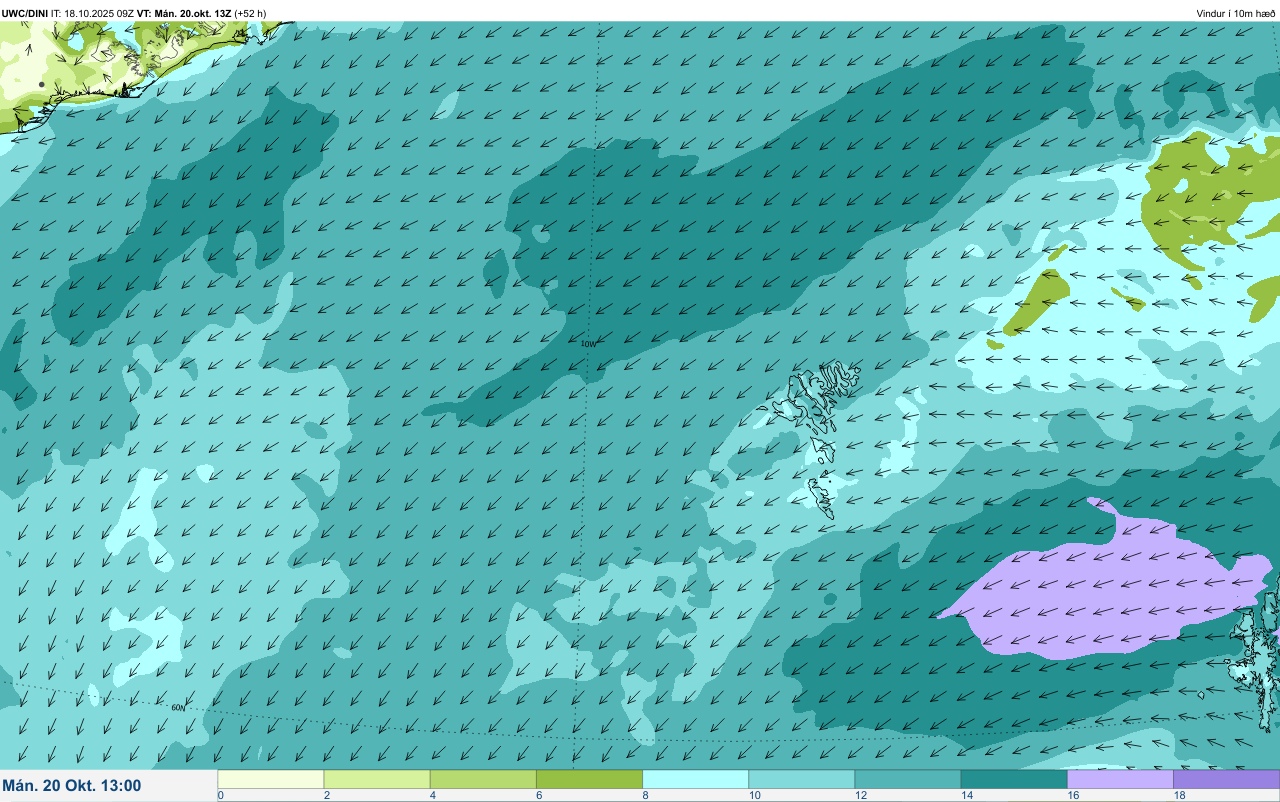
Task: Click the '60N' latitude label on map
Action: tap(178, 708)
